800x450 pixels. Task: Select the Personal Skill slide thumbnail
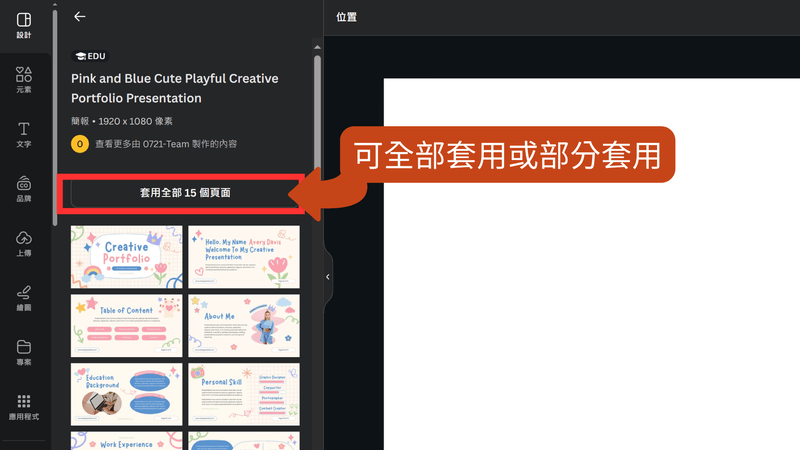pos(244,393)
